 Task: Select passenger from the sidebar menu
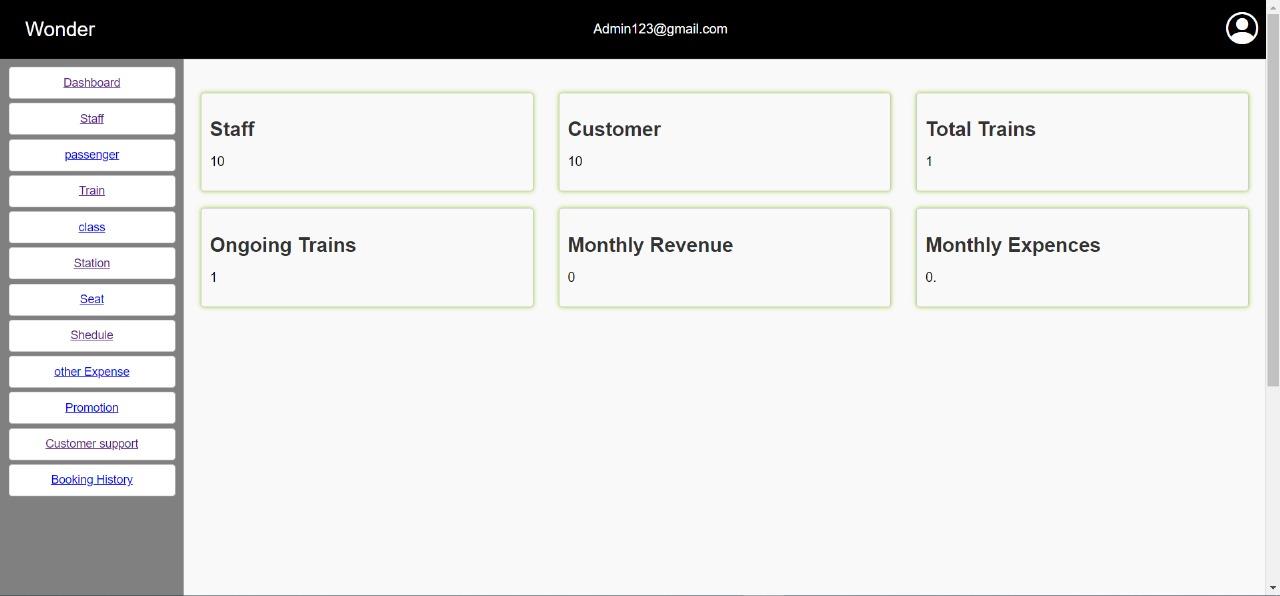pos(92,155)
